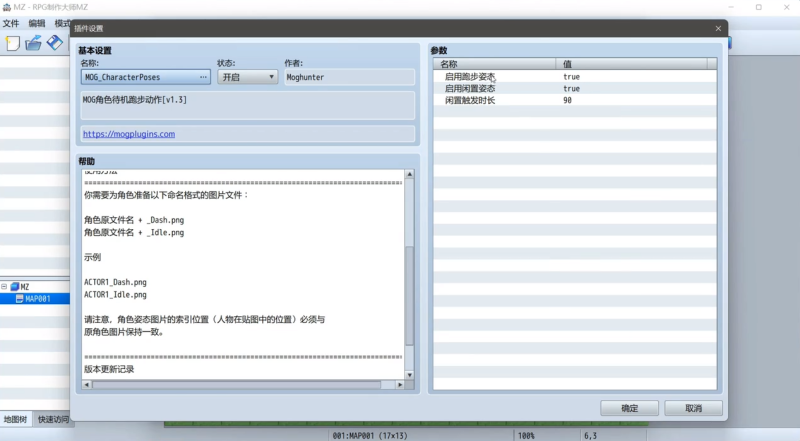Click the 角色原文件名 + _Dash.png line
800x441 pixels.
pyautogui.click(x=134, y=220)
